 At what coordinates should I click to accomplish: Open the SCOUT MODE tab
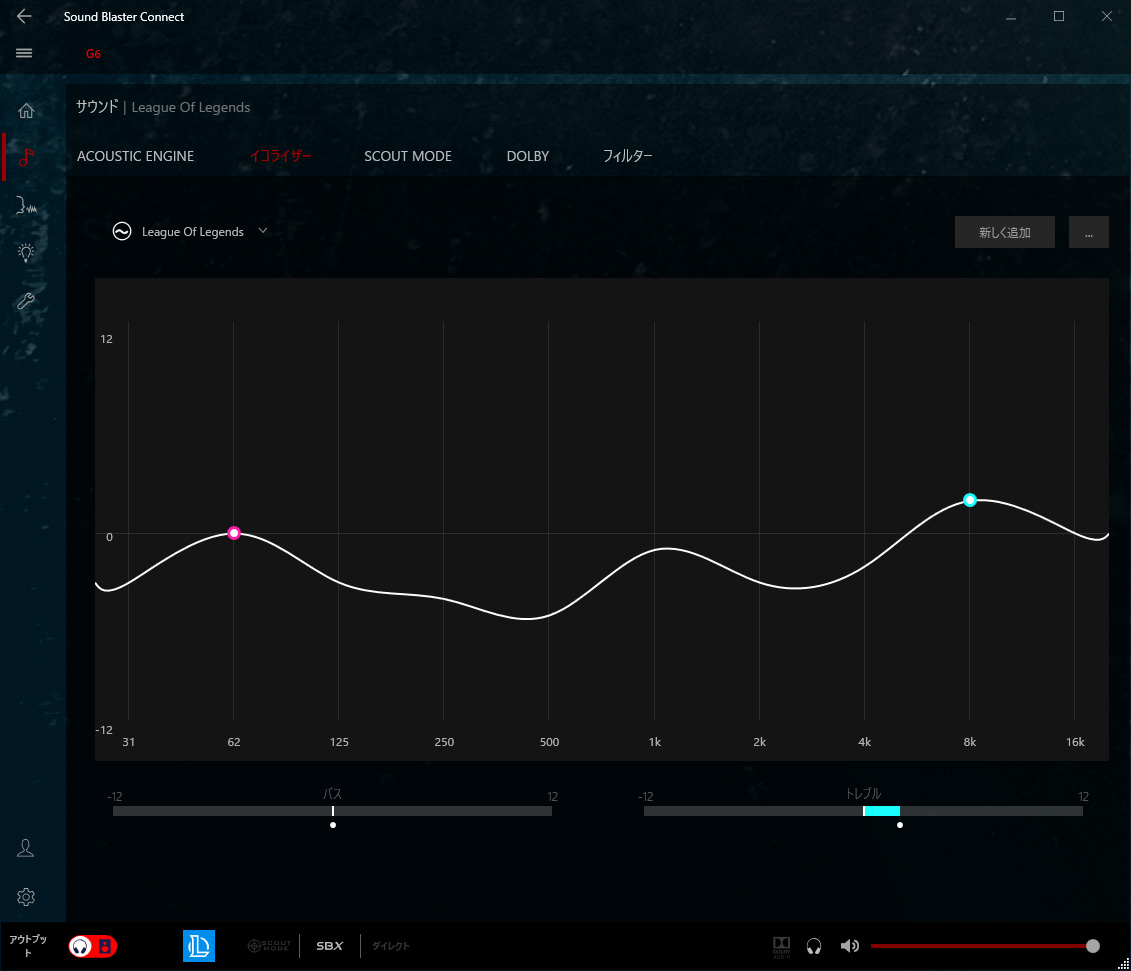tap(408, 156)
